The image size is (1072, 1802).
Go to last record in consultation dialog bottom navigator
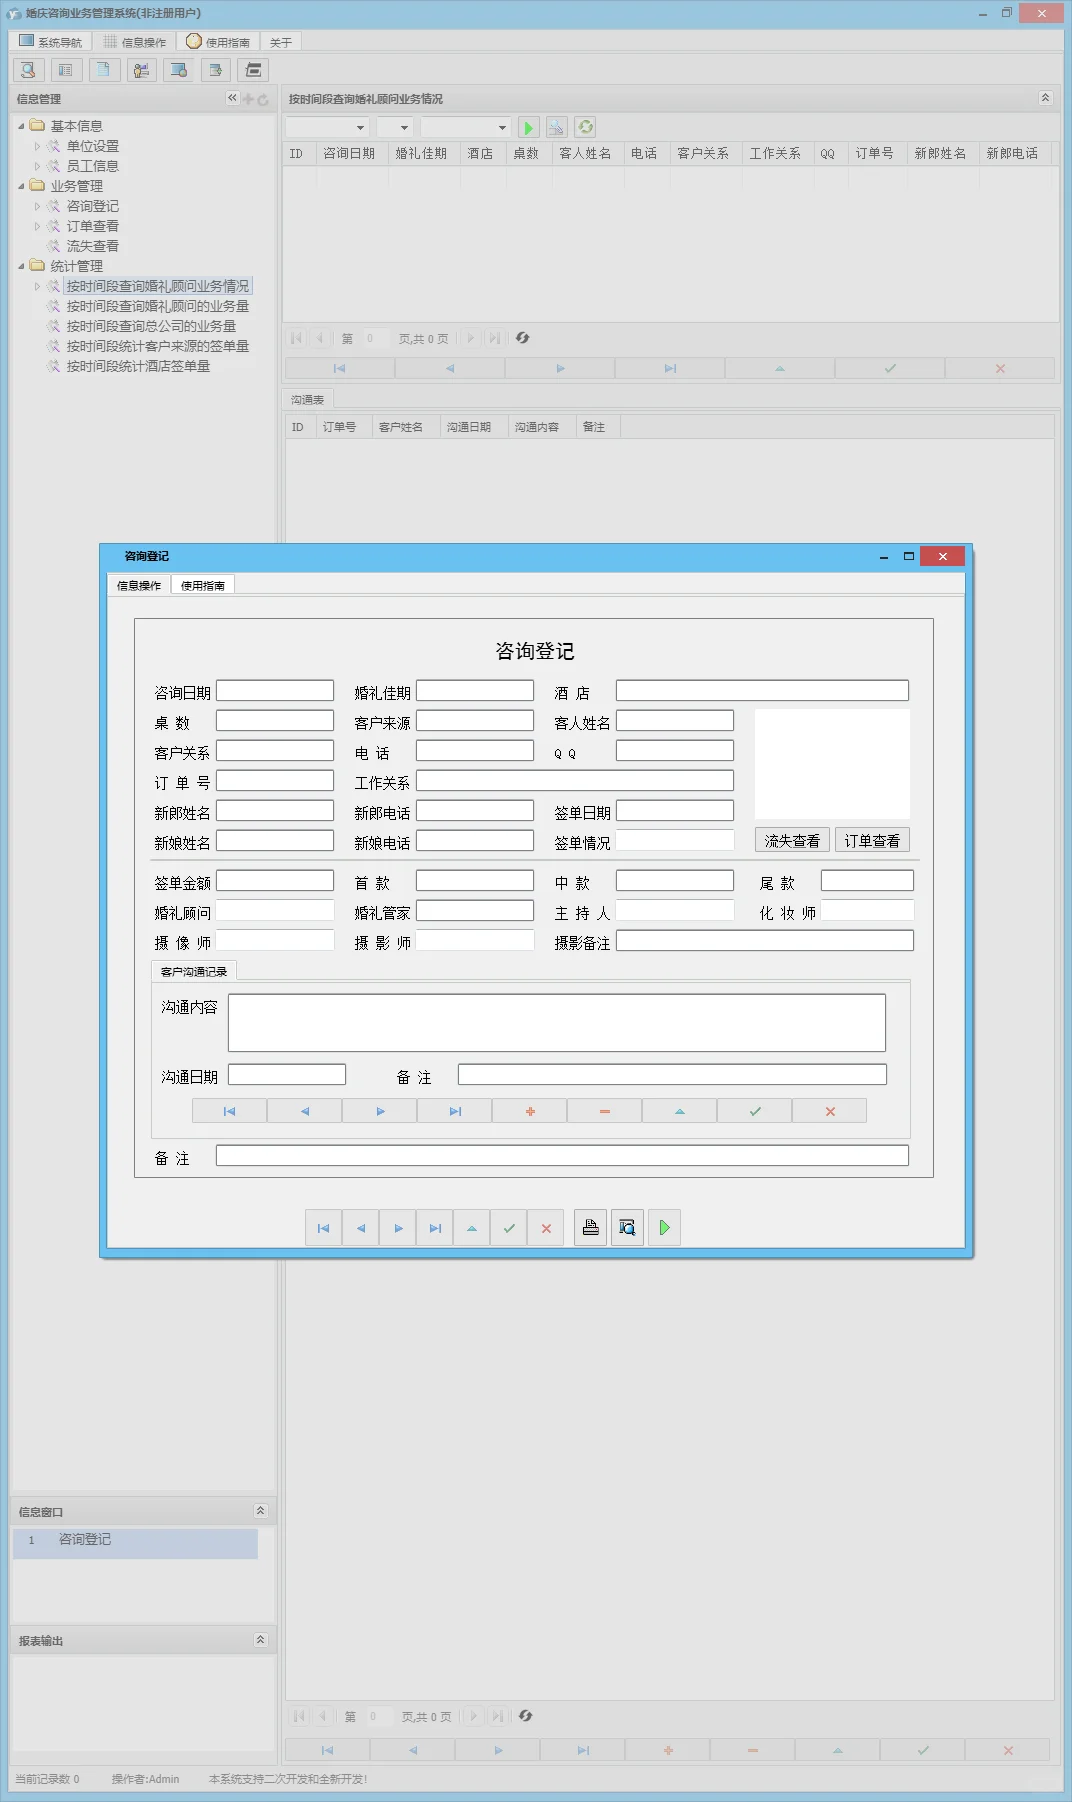pyautogui.click(x=435, y=1228)
